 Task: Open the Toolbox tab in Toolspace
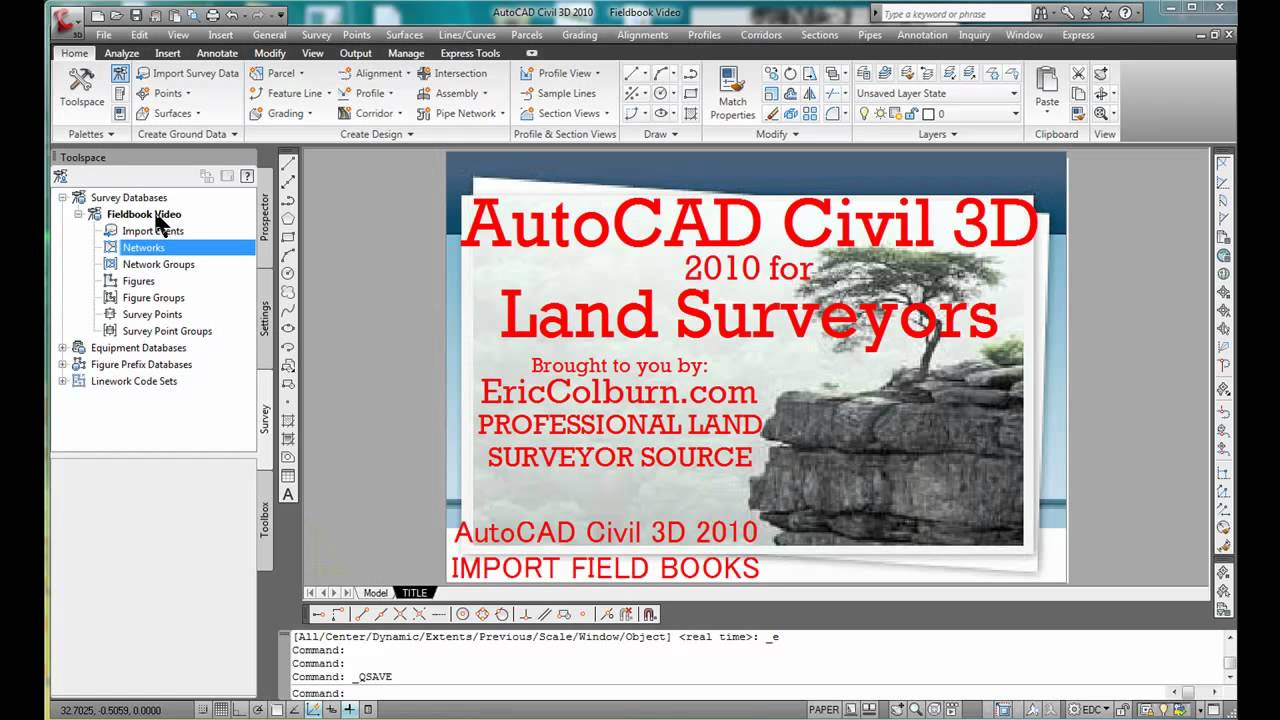click(x=265, y=520)
